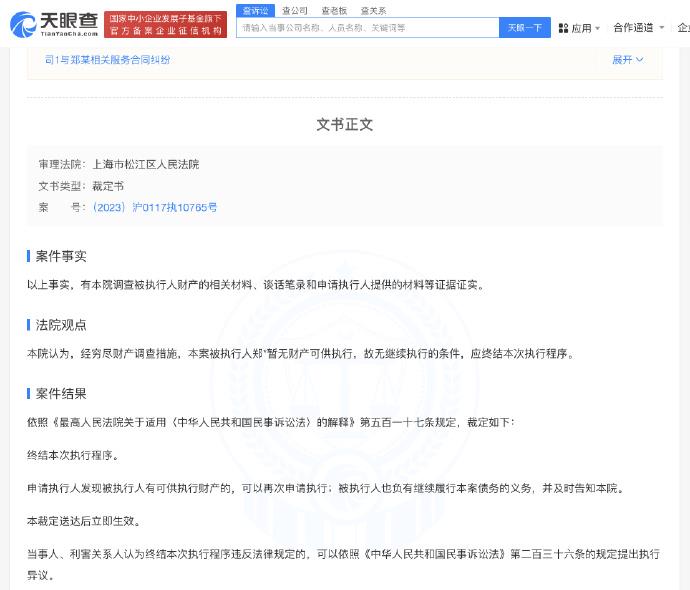Click the 案件结果 section heading

click(x=61, y=394)
